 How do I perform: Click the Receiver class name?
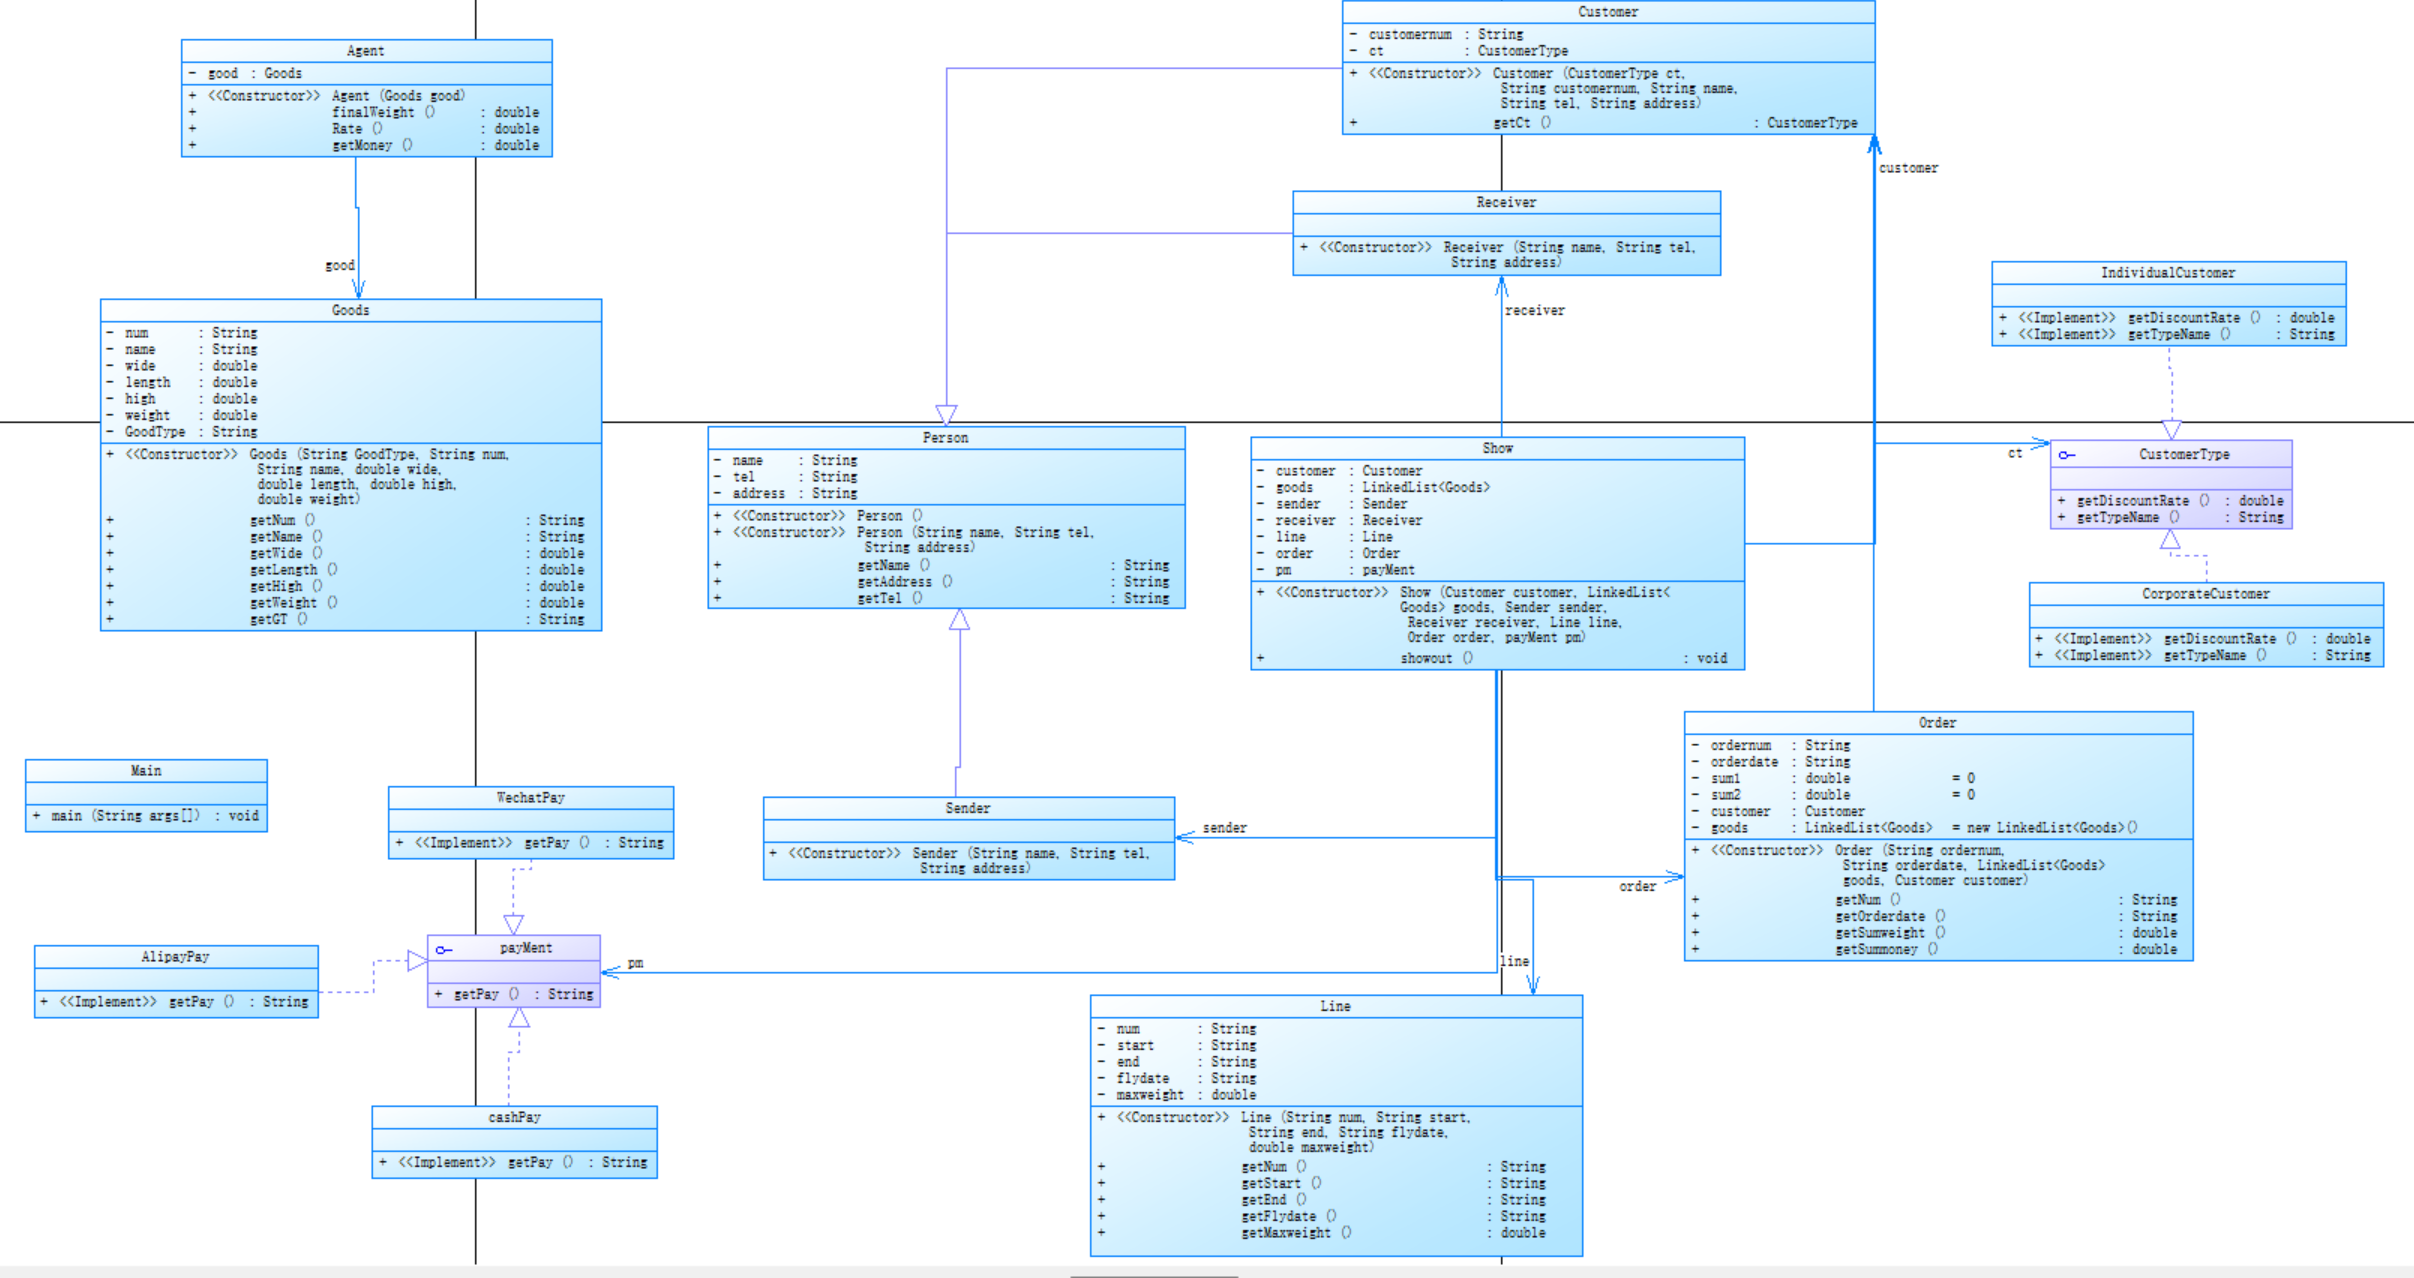(1505, 202)
